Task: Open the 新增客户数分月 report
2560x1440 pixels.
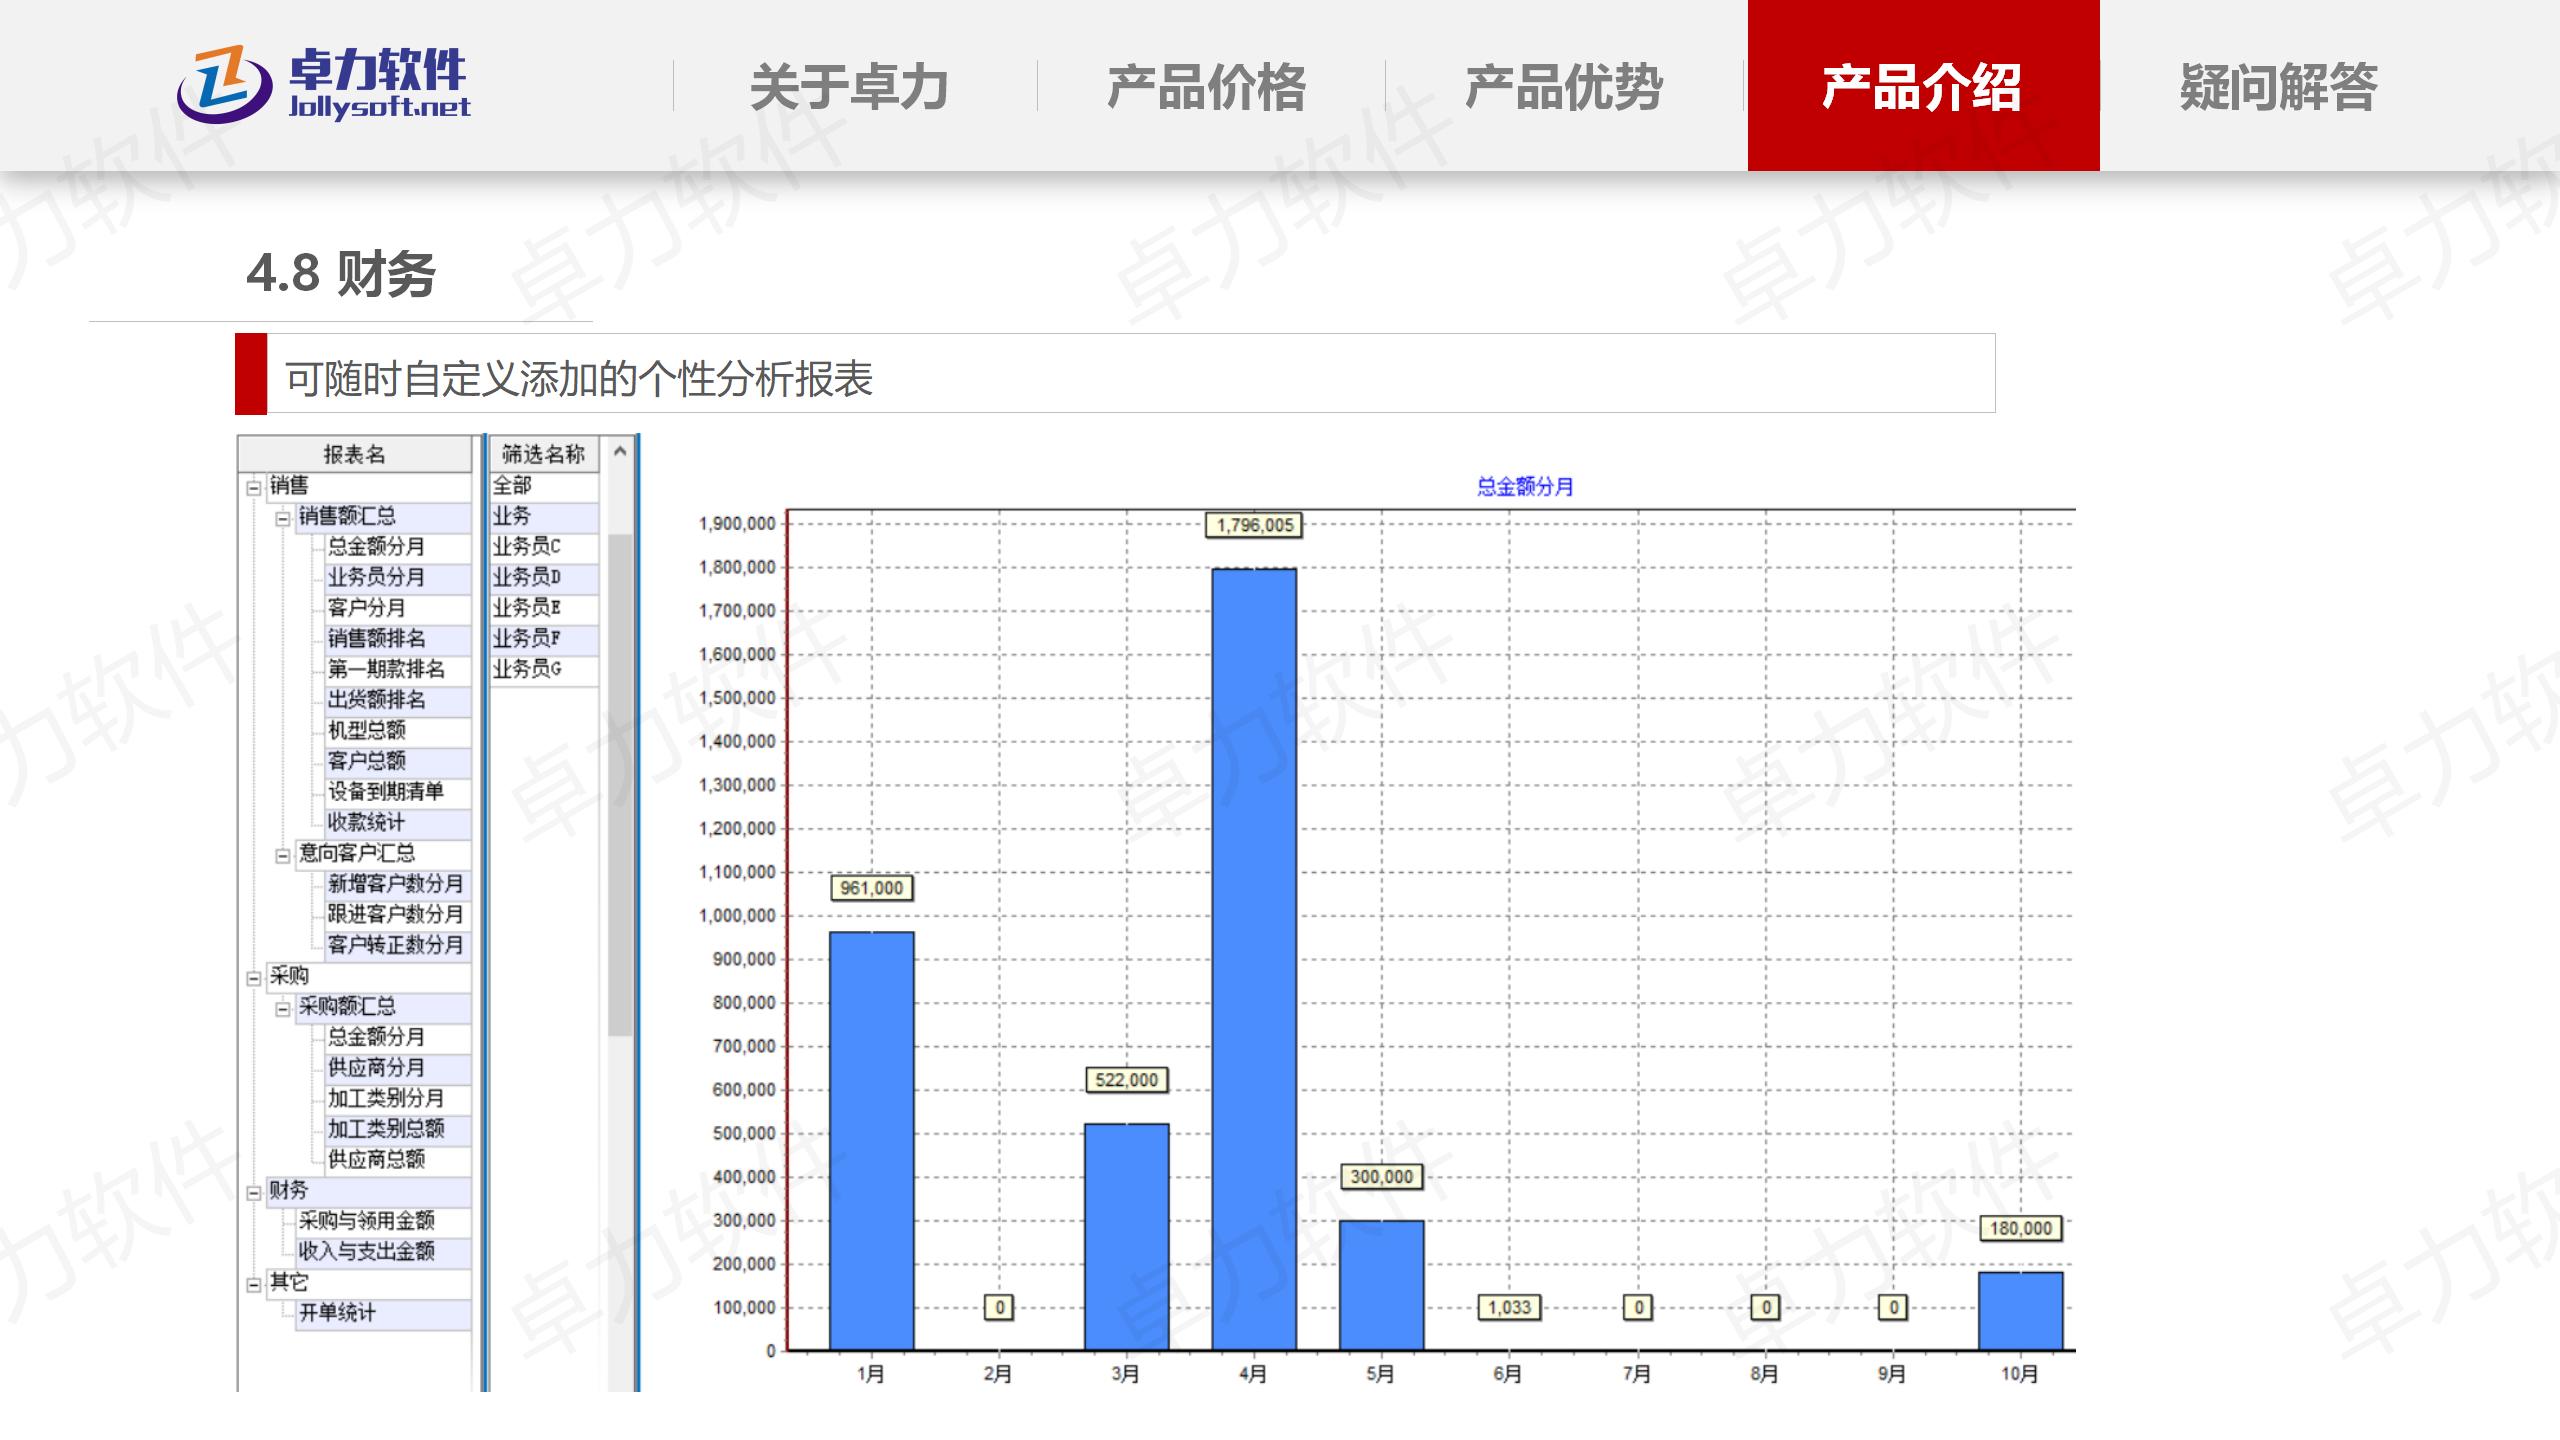Action: pos(396,884)
